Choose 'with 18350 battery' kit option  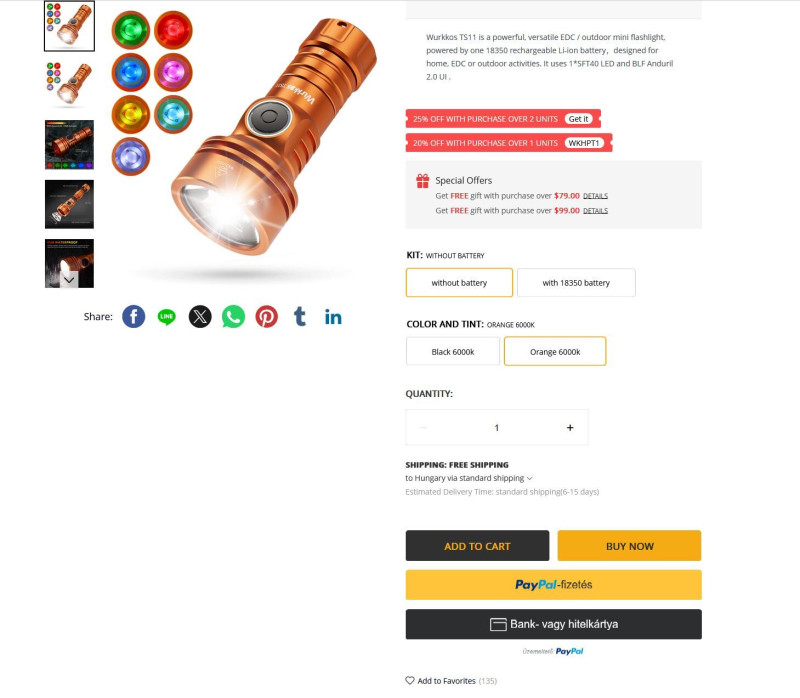[x=576, y=282]
